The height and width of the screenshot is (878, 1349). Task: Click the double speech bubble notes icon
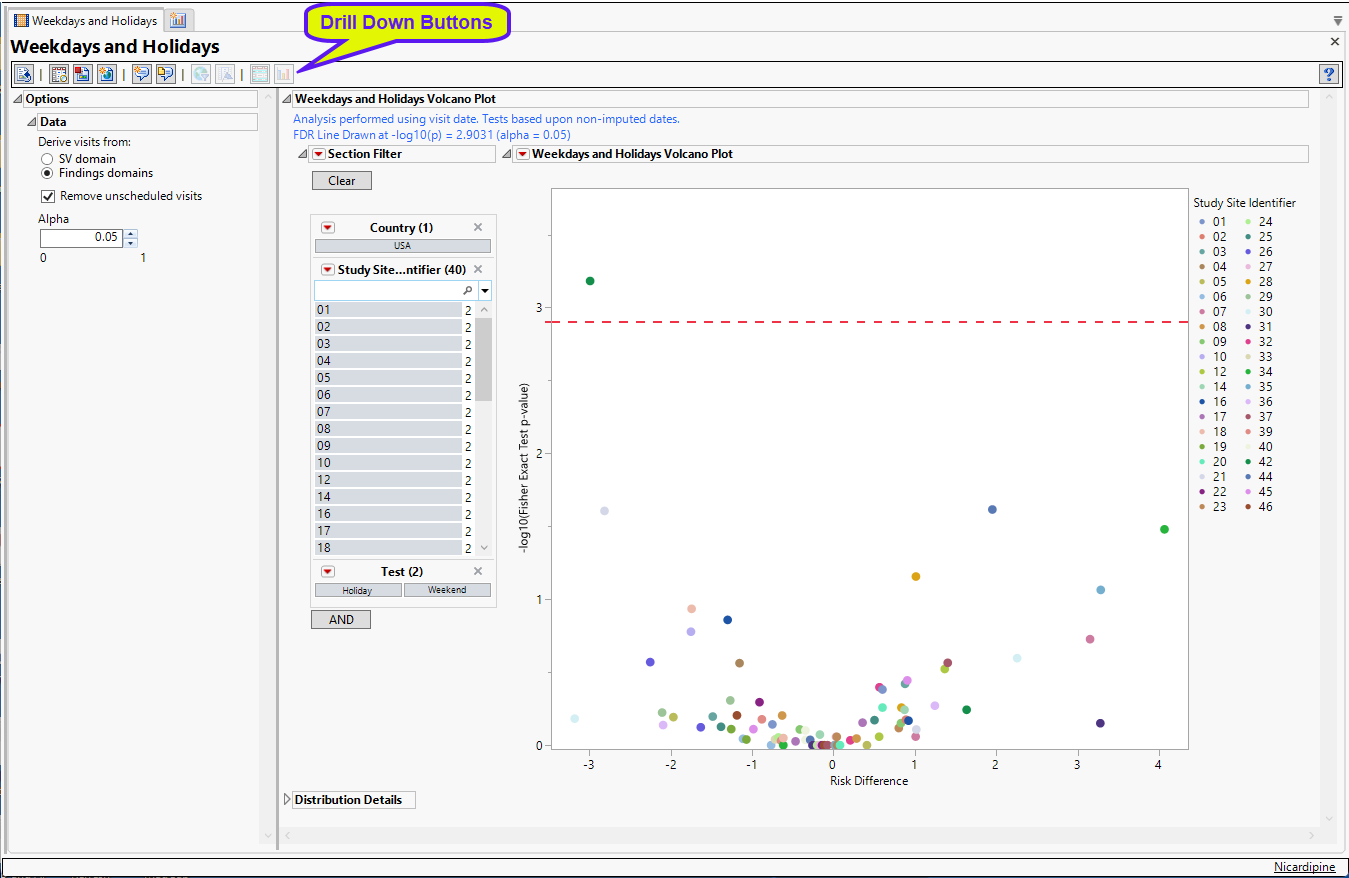coord(166,74)
